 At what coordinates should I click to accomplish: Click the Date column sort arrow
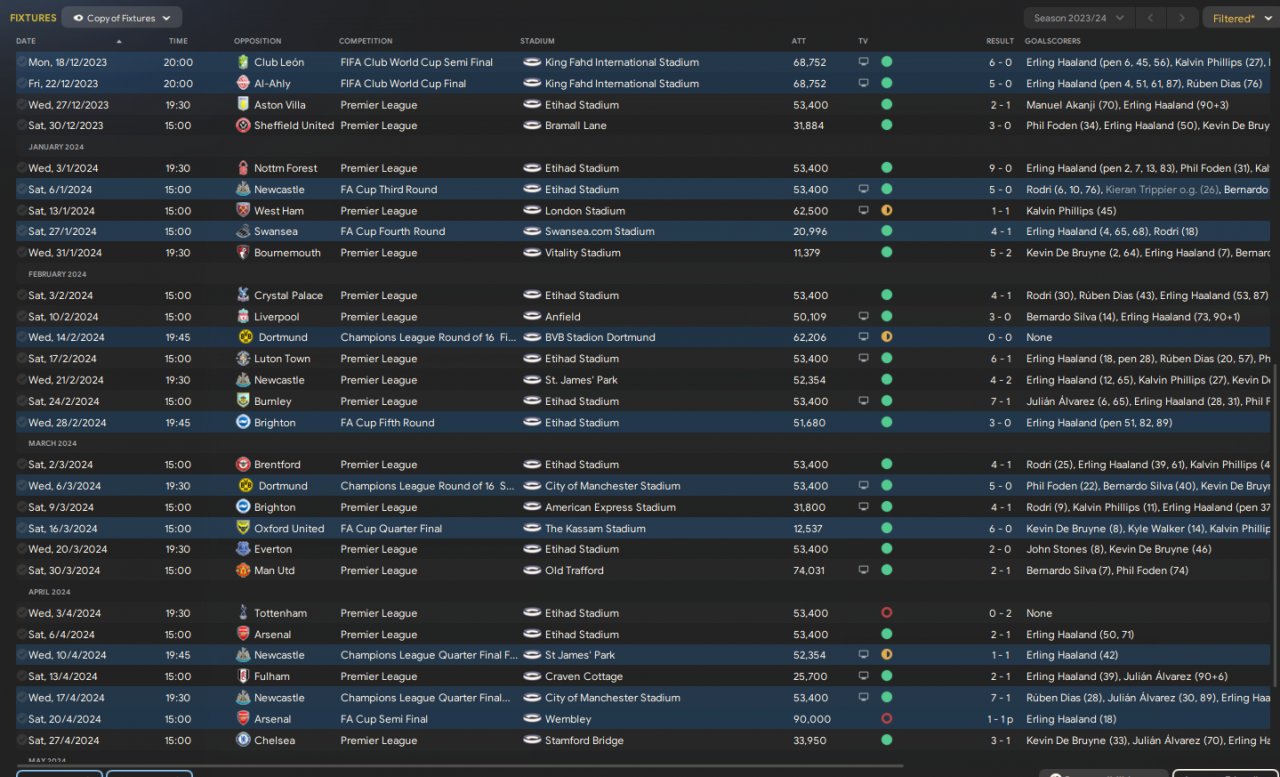(120, 41)
